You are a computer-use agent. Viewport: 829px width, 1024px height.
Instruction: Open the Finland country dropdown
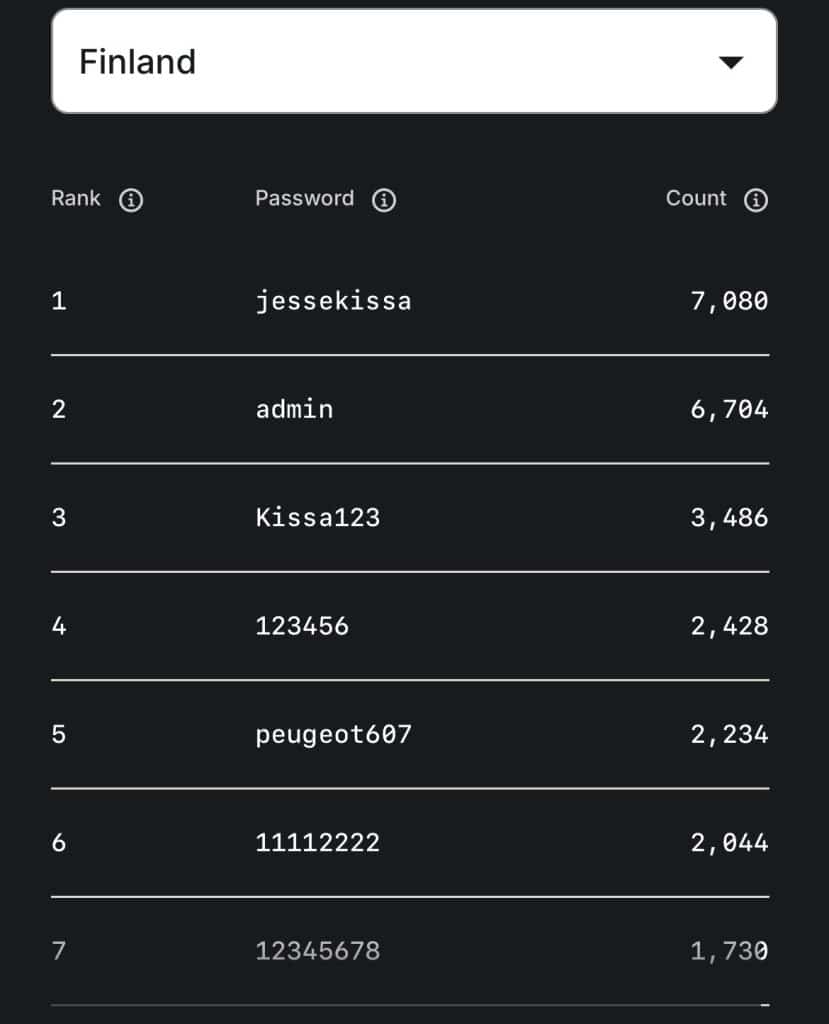(414, 62)
